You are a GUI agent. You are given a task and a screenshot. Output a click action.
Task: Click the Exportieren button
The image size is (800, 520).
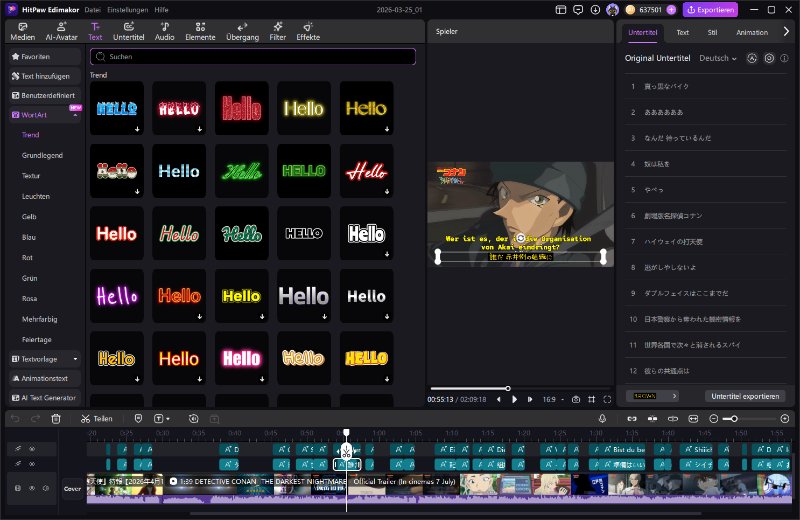coord(710,10)
